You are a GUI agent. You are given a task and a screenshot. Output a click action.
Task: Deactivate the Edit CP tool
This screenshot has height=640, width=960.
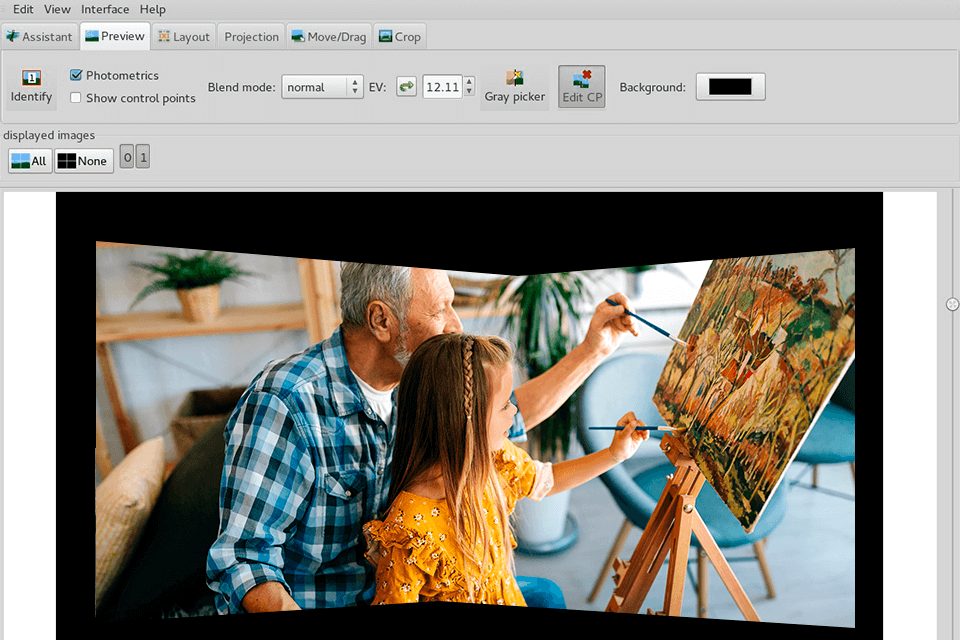(x=581, y=86)
